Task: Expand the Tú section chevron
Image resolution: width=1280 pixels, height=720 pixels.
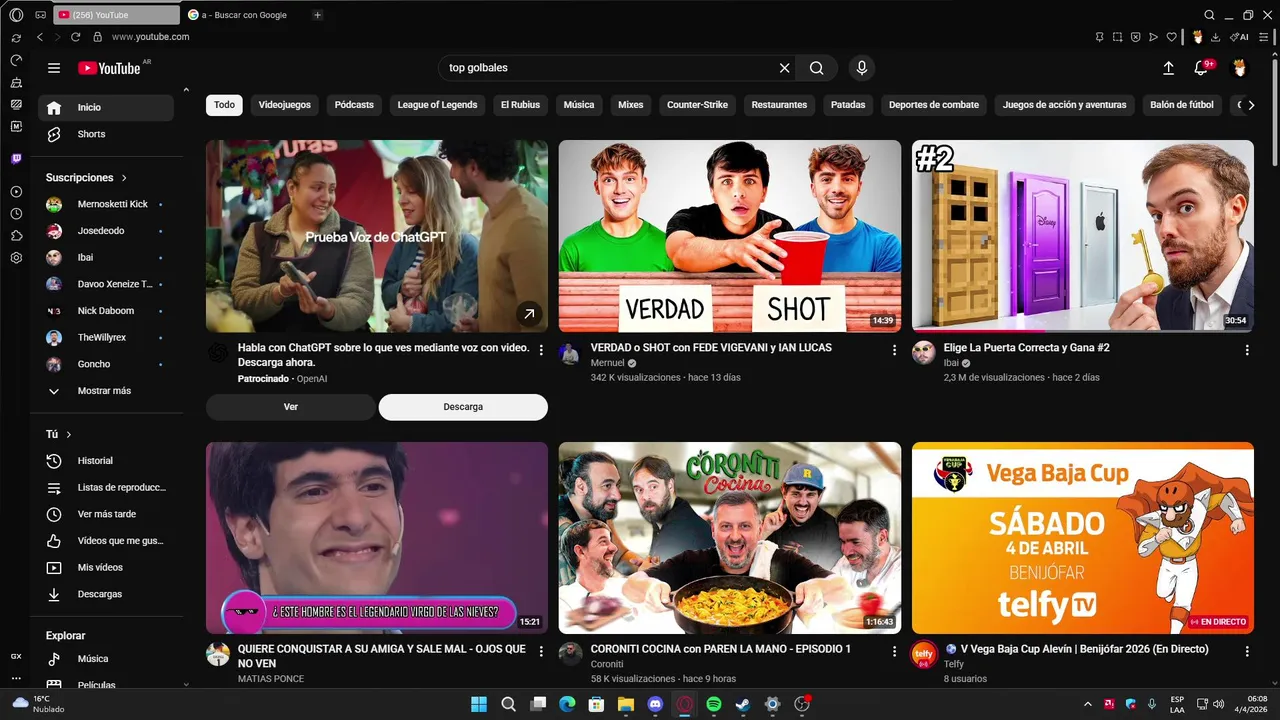Action: click(x=69, y=435)
